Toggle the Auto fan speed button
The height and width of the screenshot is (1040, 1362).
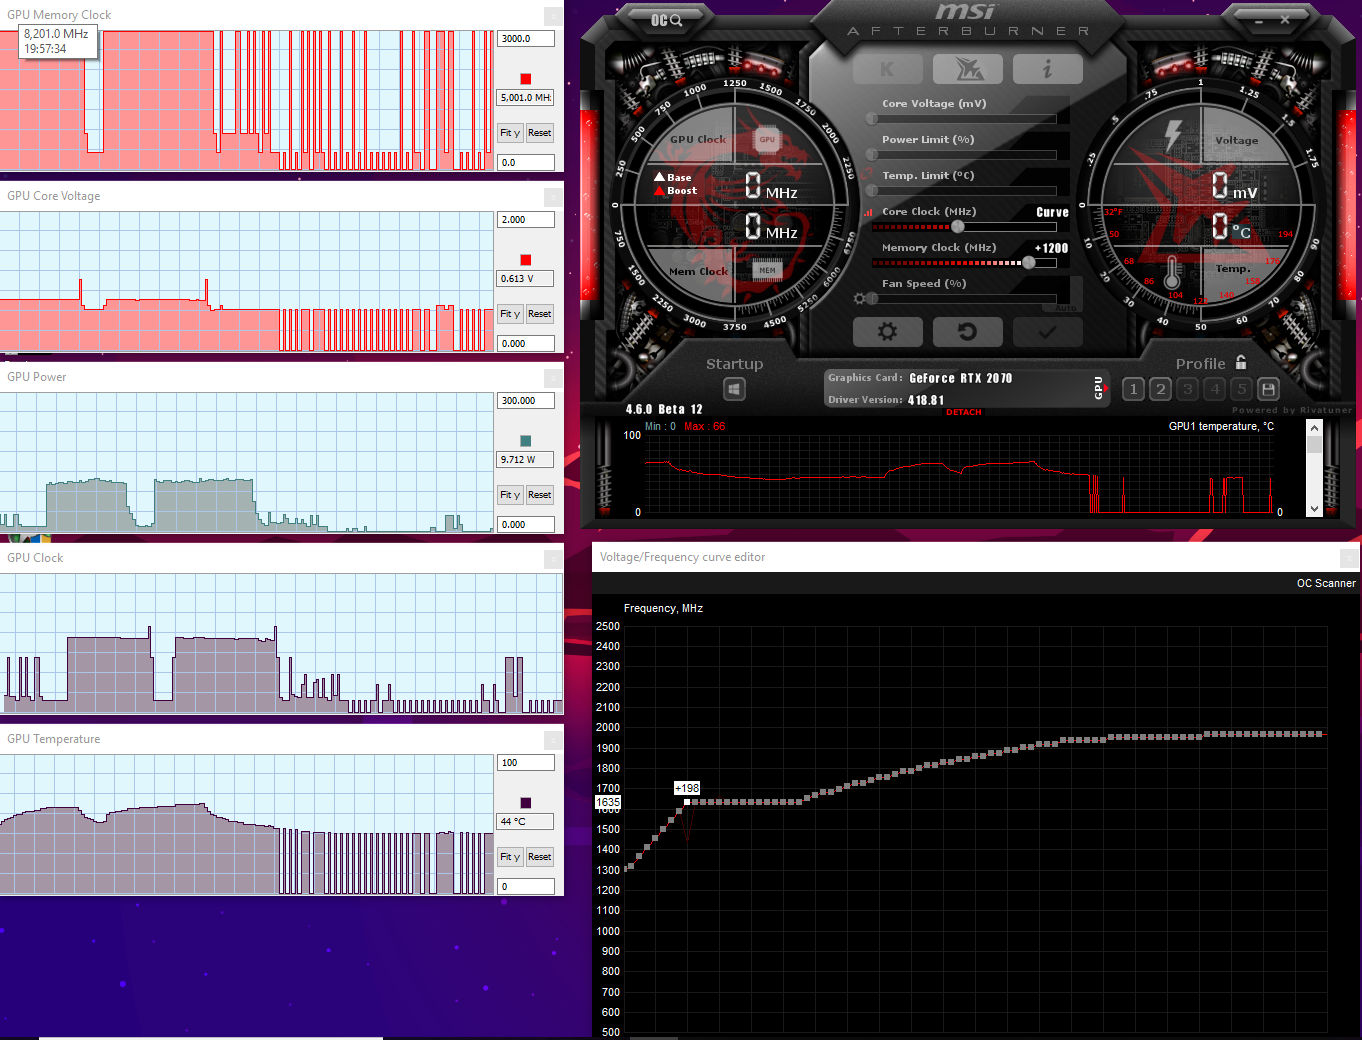pyautogui.click(x=1065, y=307)
